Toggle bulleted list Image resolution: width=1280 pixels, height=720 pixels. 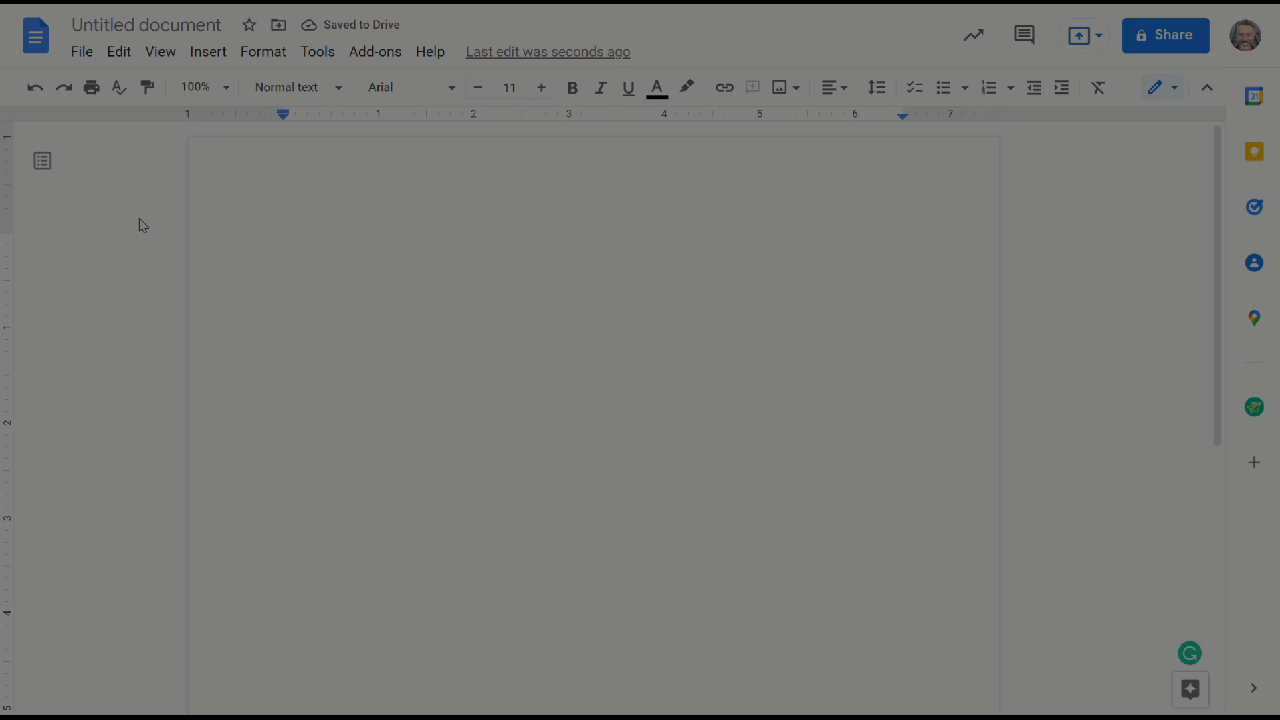pos(943,88)
